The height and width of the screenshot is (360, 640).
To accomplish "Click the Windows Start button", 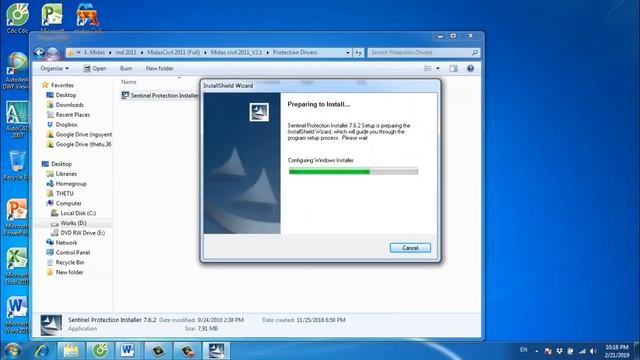I will point(12,351).
